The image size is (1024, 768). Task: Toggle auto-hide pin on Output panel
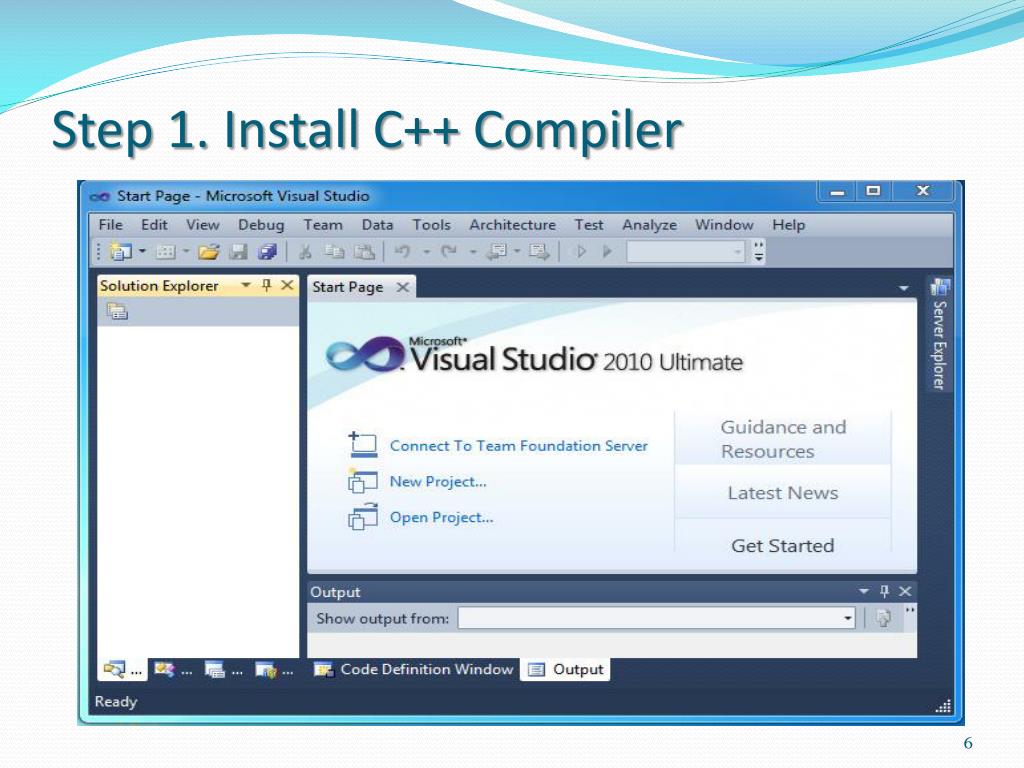click(x=884, y=591)
